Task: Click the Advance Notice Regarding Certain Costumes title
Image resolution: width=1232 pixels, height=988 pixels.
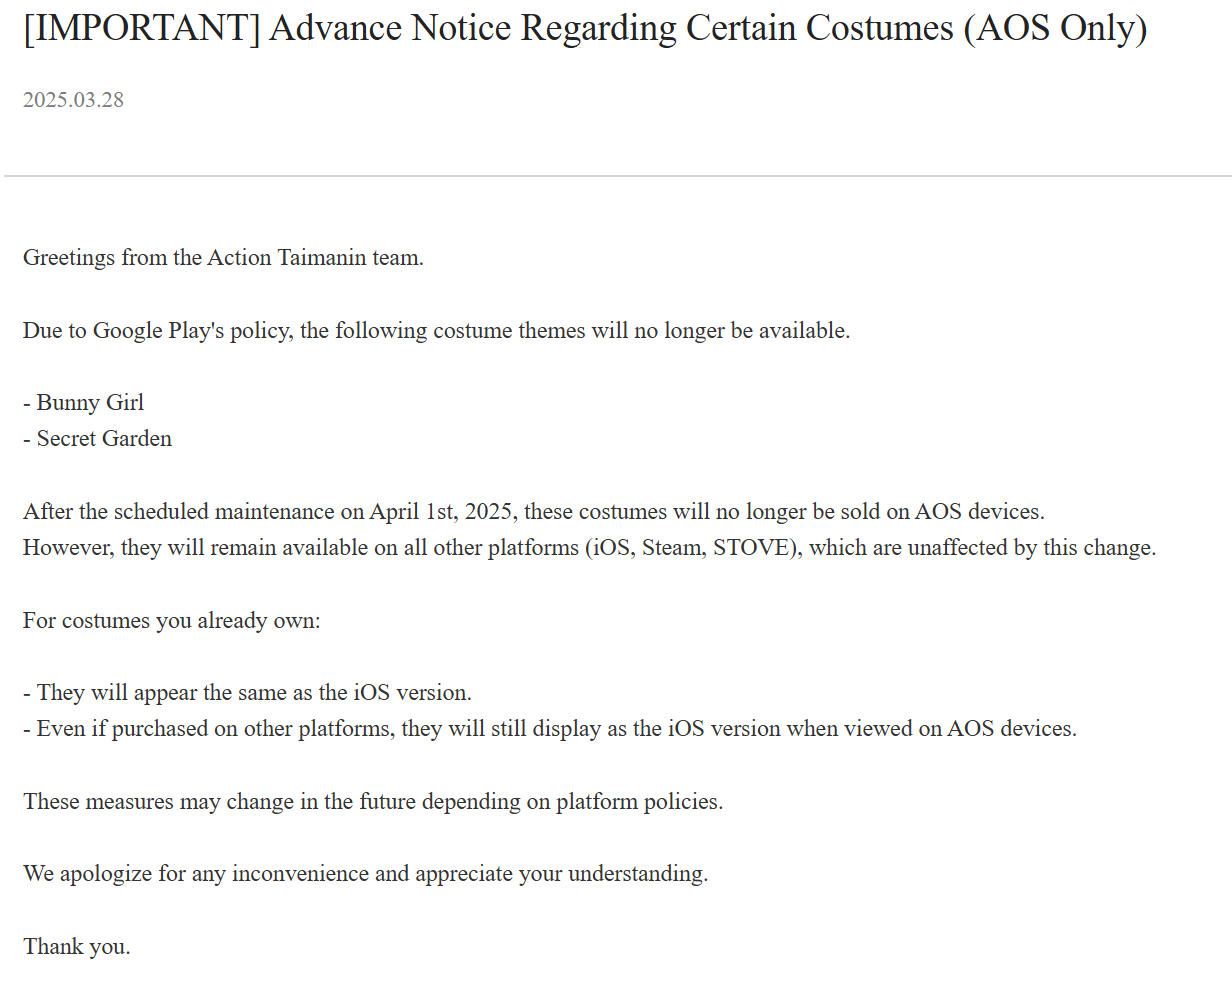Action: pyautogui.click(x=585, y=29)
